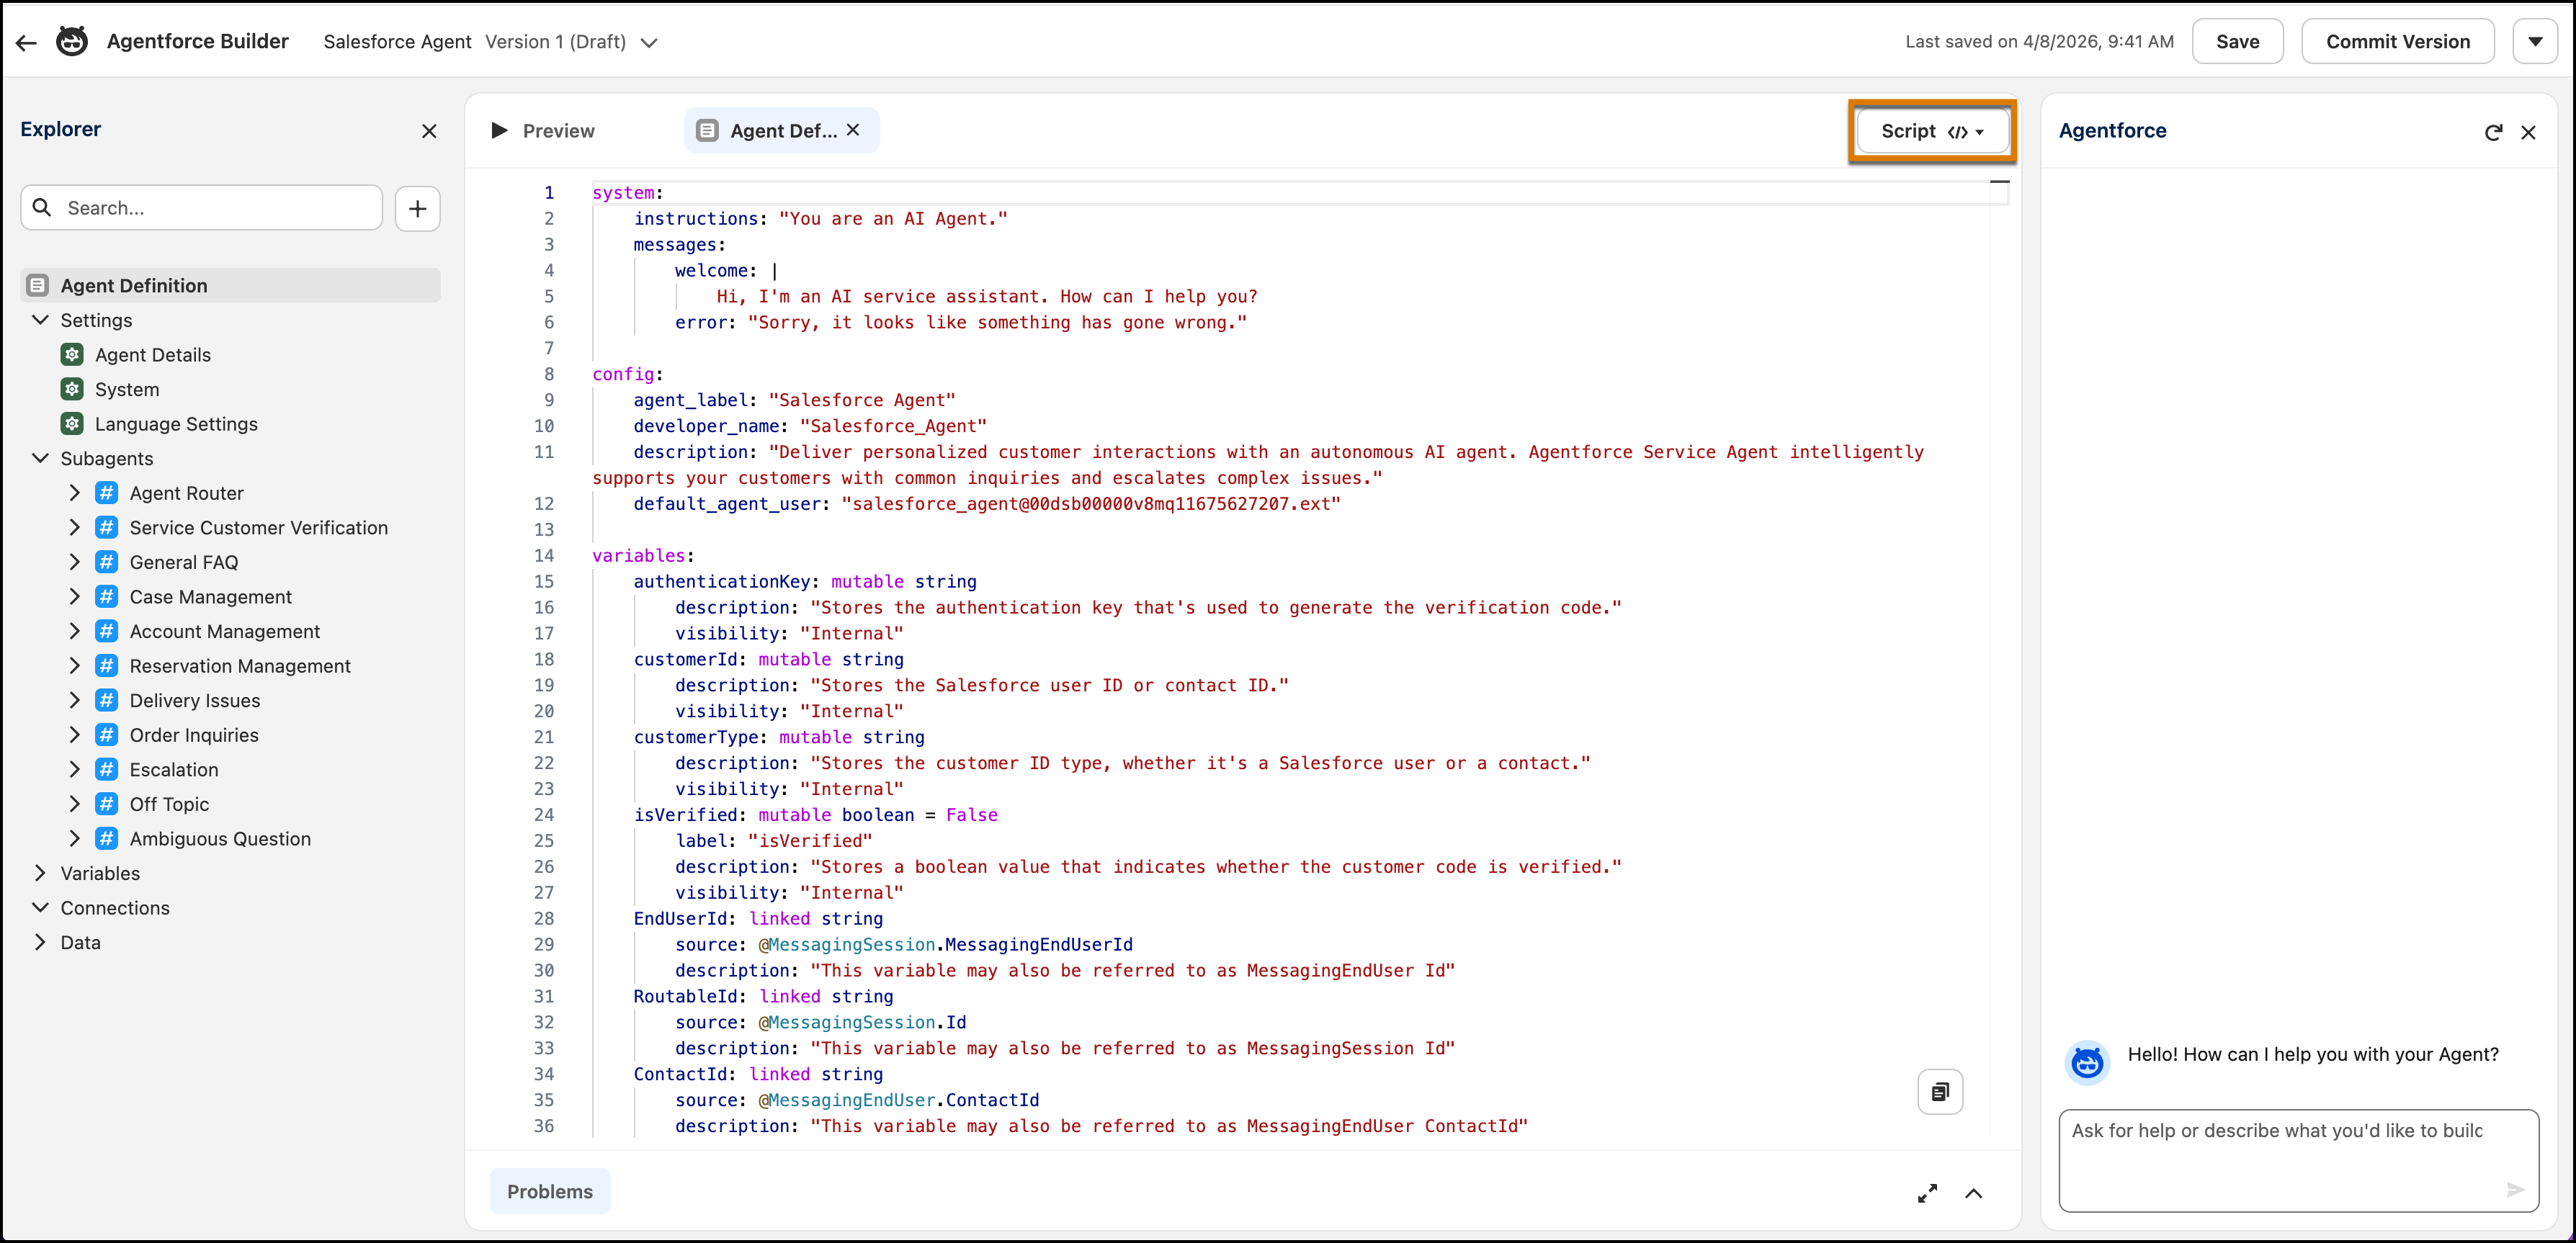Click hash icon of Reservation Management
Viewport: 2576px width, 1243px height.
[x=107, y=665]
